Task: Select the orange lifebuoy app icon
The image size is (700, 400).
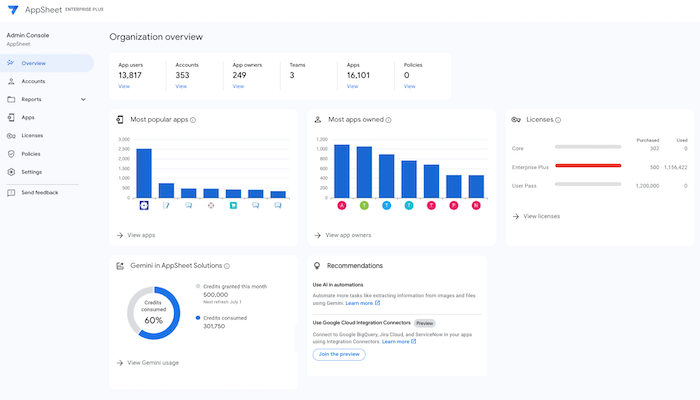Action: pos(211,205)
